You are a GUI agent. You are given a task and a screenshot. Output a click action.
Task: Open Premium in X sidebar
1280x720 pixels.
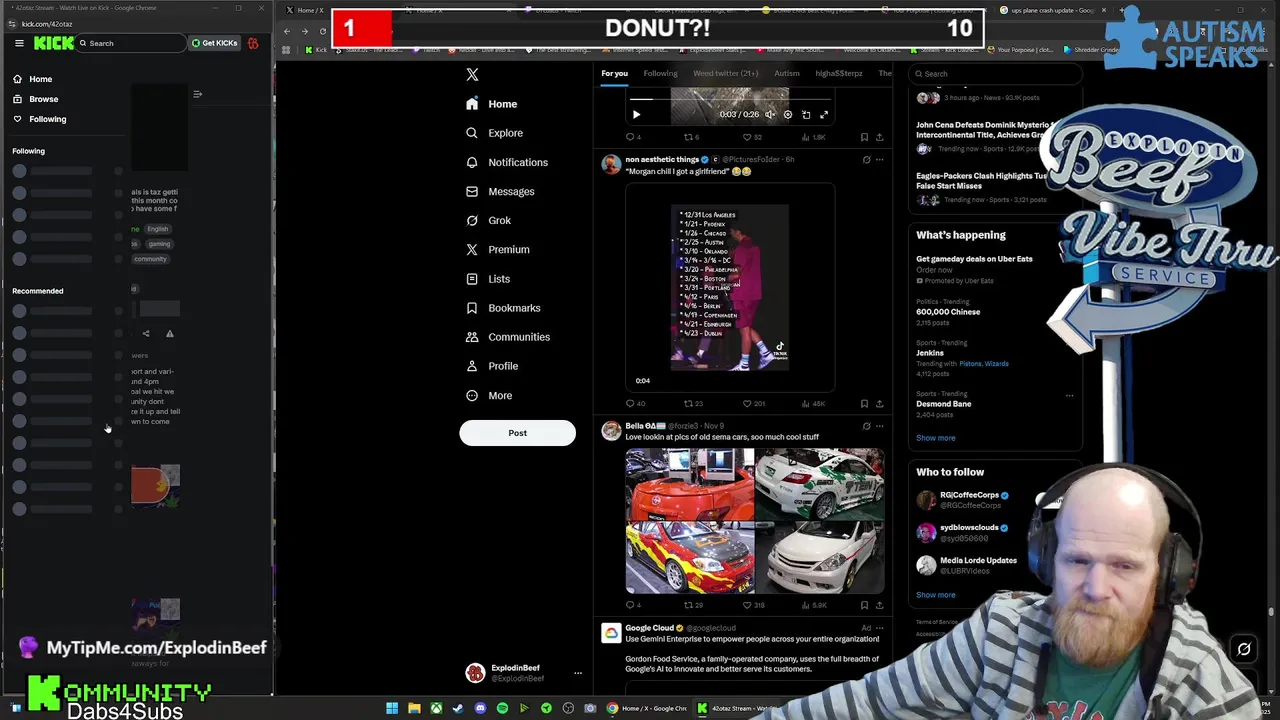tap(497, 249)
